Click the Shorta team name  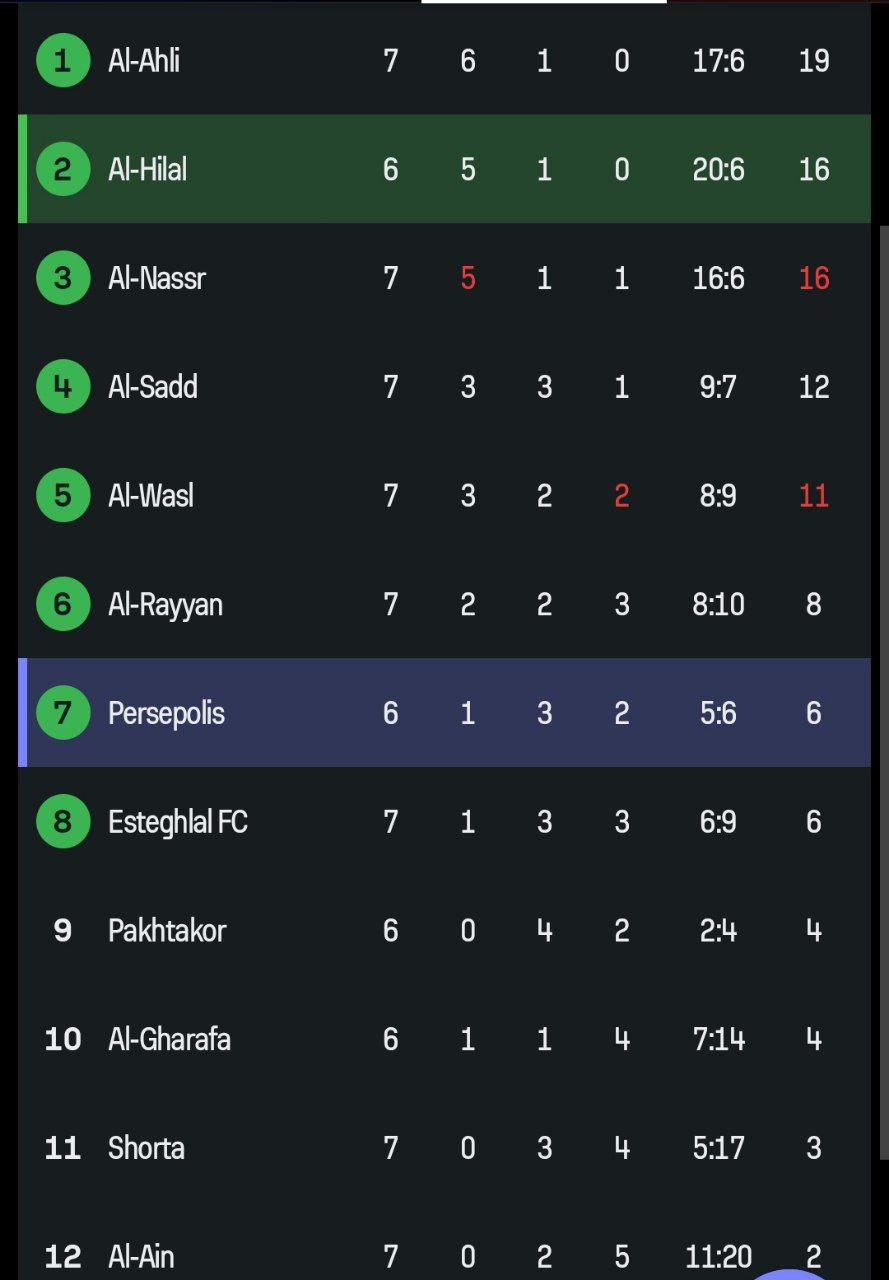pyautogui.click(x=146, y=1148)
